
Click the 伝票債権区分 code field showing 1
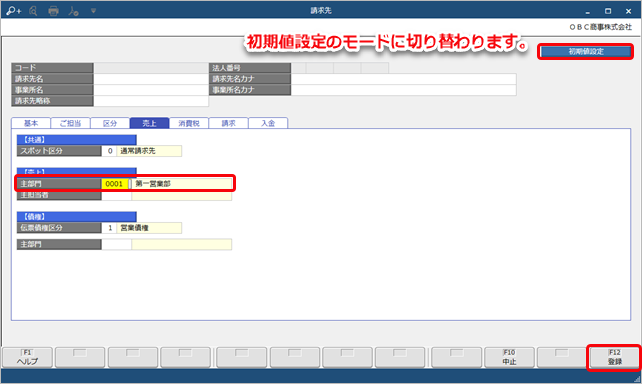(x=109, y=228)
